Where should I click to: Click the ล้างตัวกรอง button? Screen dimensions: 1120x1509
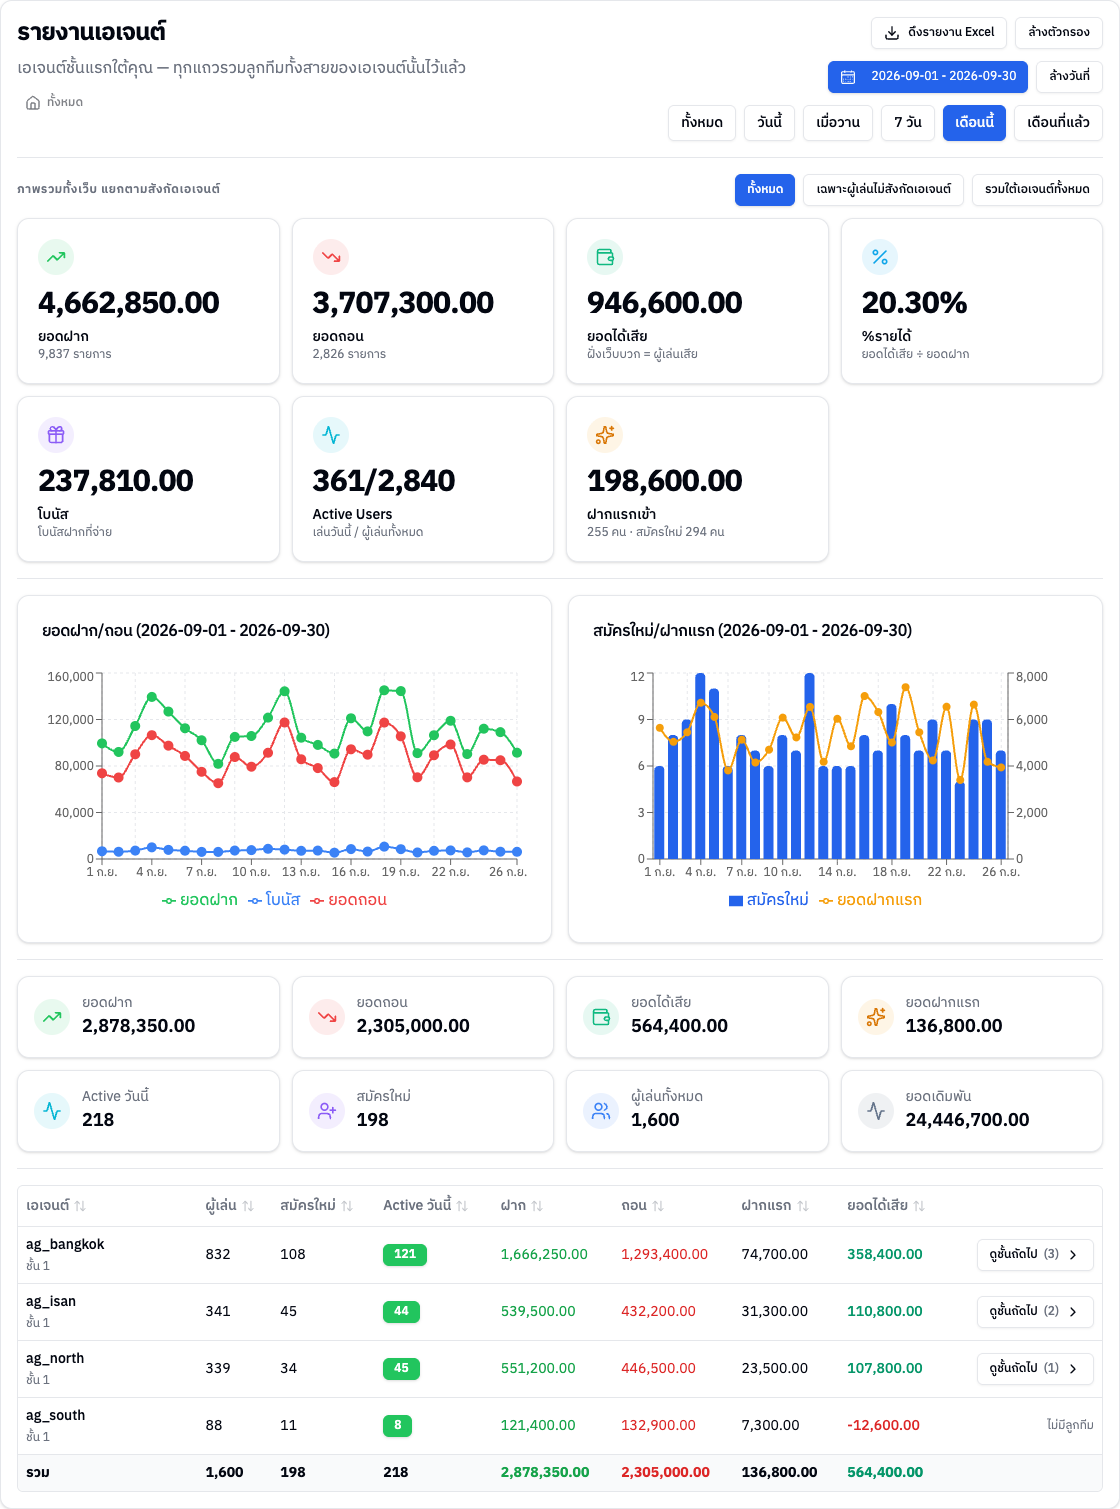1059,33
